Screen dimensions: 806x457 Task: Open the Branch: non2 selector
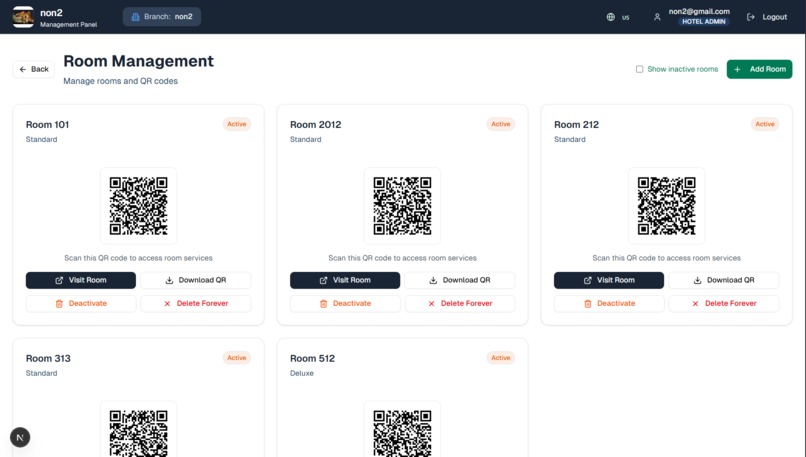pos(162,16)
